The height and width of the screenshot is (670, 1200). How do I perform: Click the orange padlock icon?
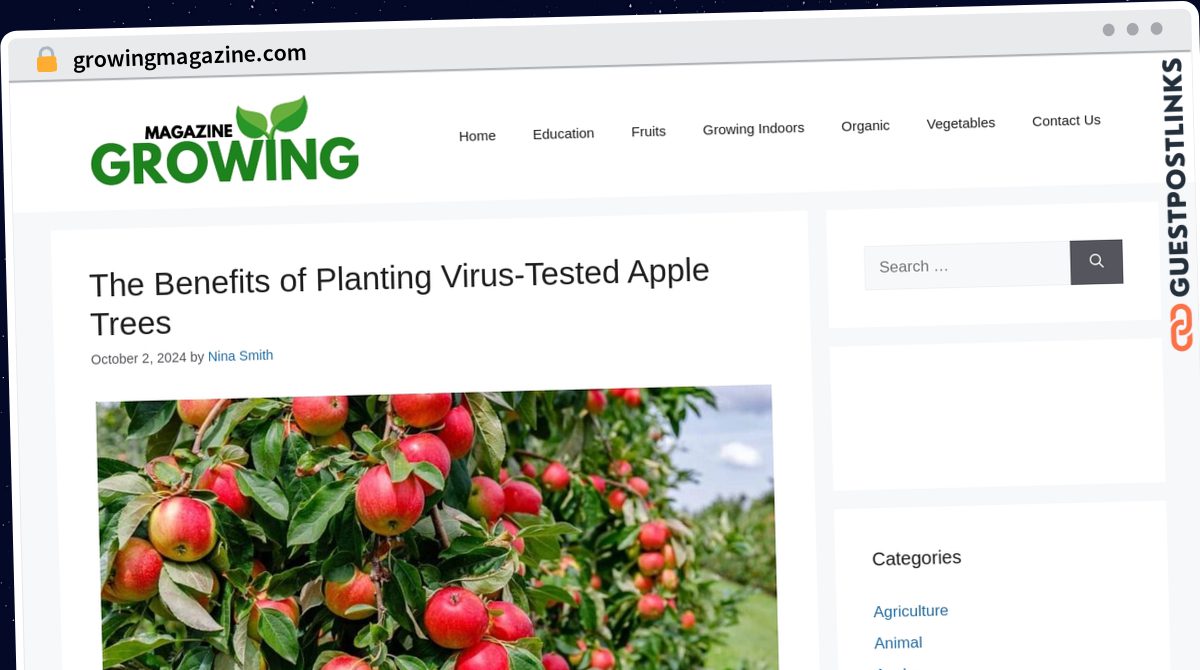46,60
